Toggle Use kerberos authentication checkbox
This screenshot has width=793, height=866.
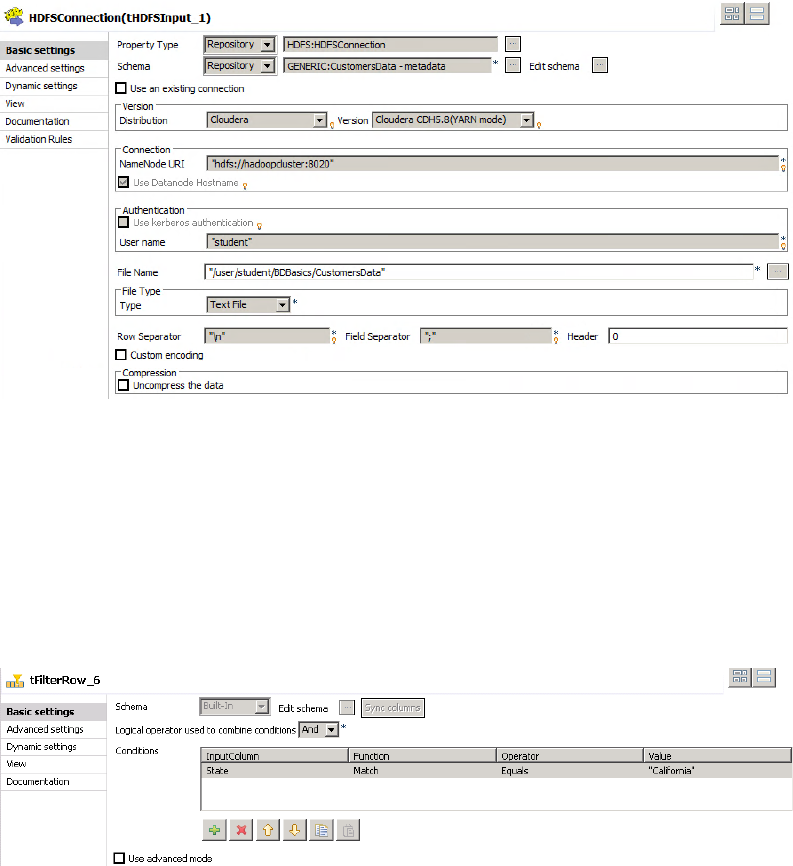click(124, 222)
